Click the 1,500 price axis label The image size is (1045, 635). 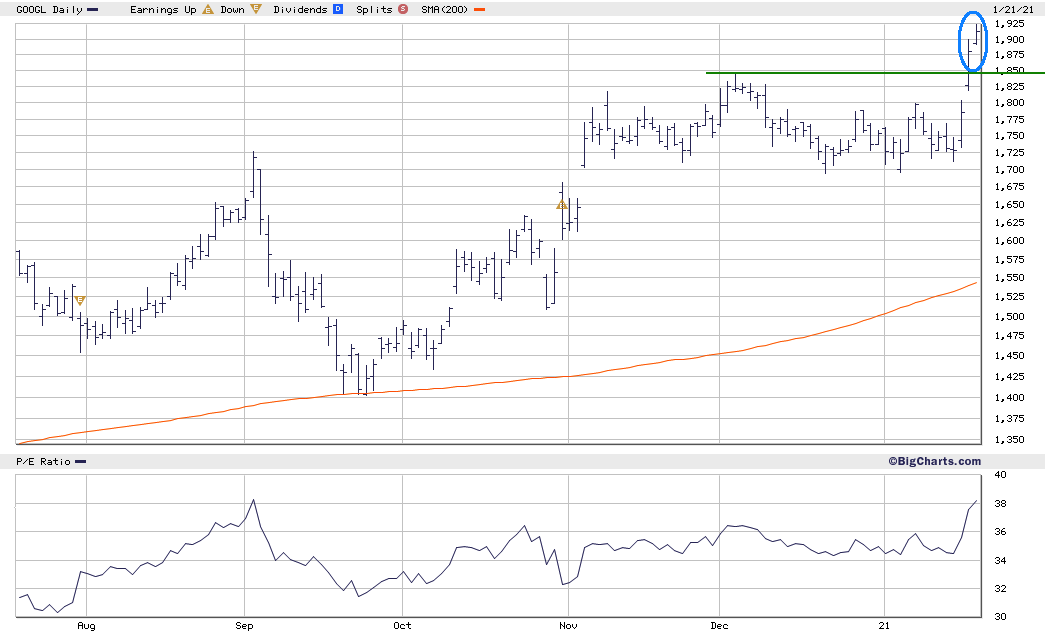coord(1010,317)
